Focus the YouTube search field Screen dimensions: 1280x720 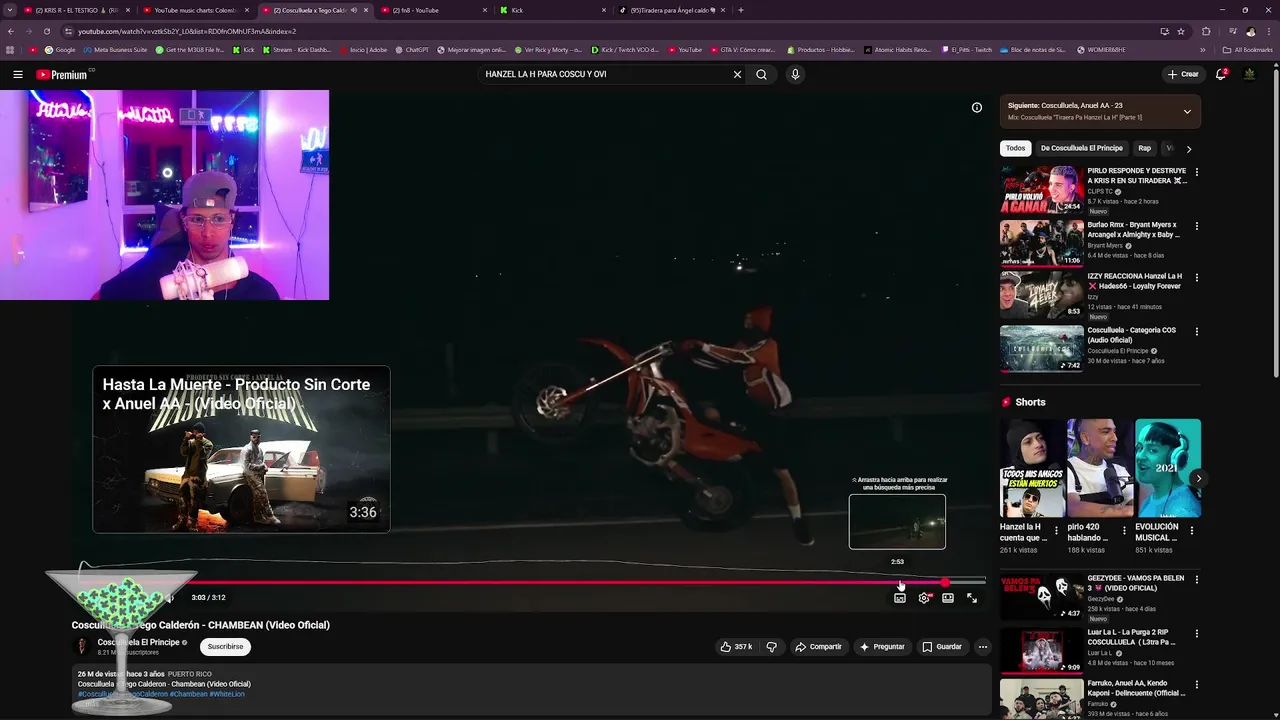click(x=605, y=74)
